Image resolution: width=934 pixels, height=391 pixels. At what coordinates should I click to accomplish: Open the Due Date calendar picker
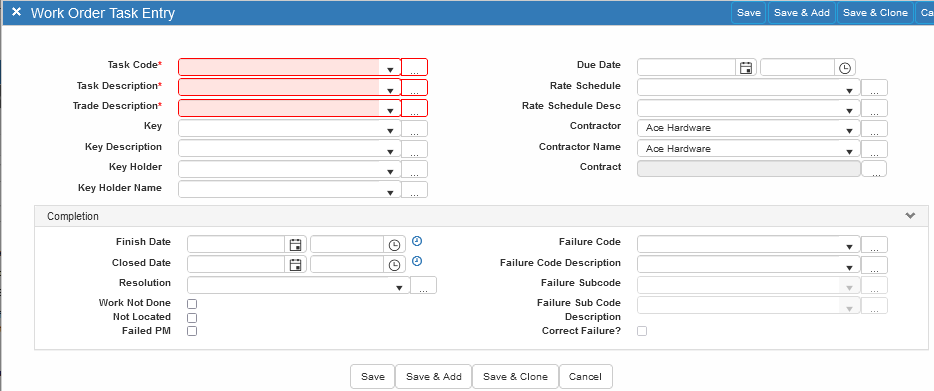point(746,67)
